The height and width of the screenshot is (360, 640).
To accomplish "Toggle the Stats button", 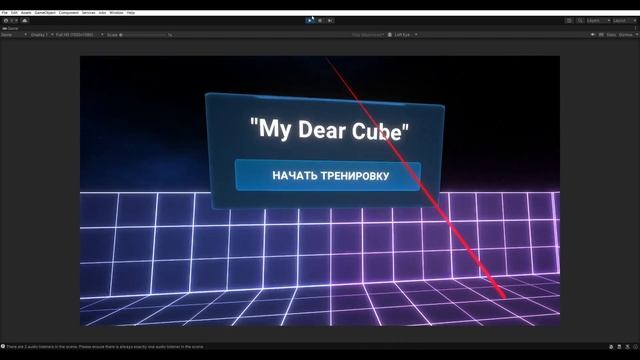I will 611,35.
